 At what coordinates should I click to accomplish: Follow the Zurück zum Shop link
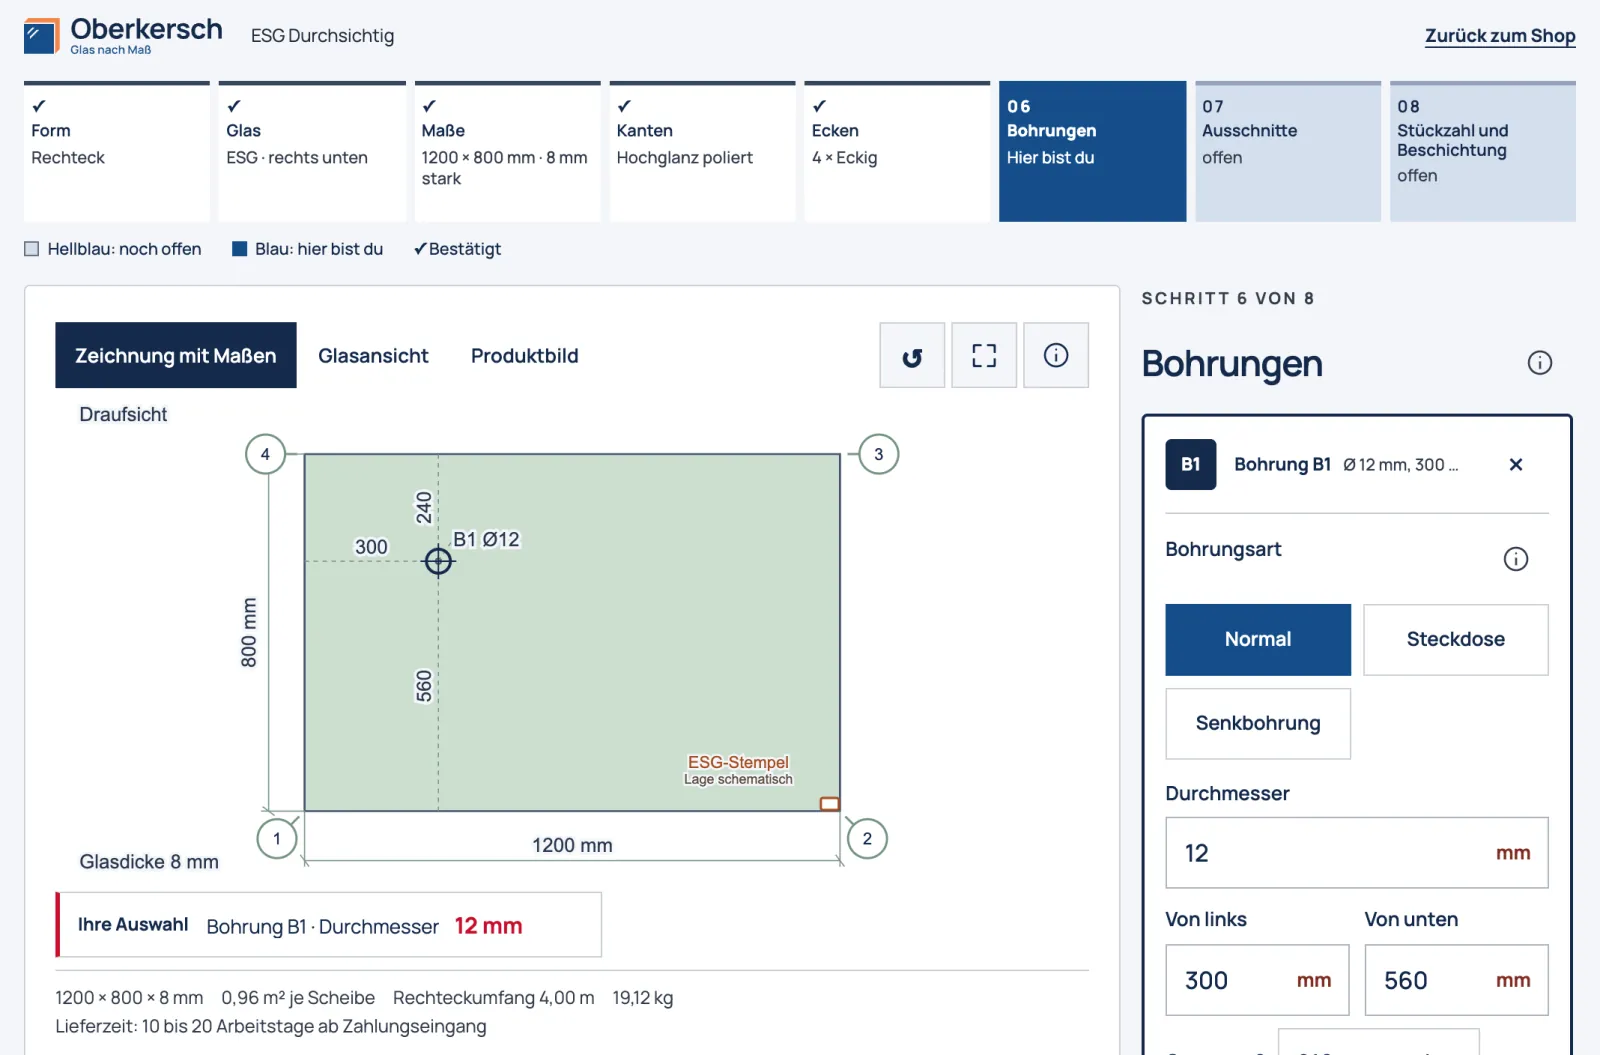coord(1500,36)
